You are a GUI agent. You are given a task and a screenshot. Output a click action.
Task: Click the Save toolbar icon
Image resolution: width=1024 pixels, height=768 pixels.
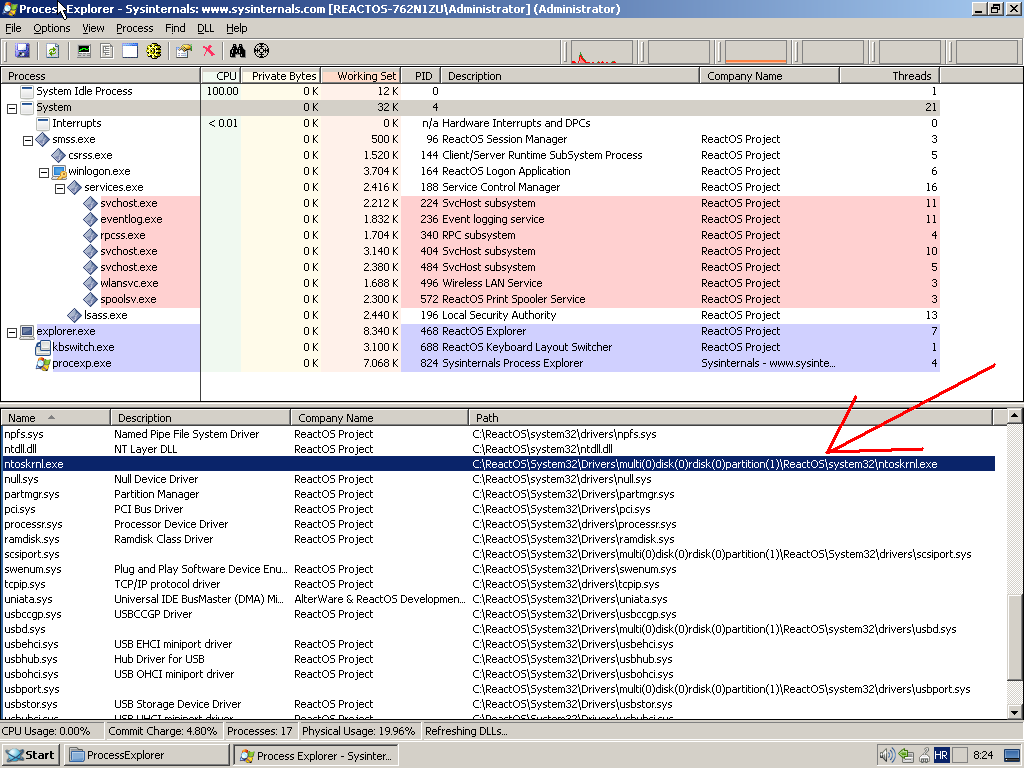[22, 51]
